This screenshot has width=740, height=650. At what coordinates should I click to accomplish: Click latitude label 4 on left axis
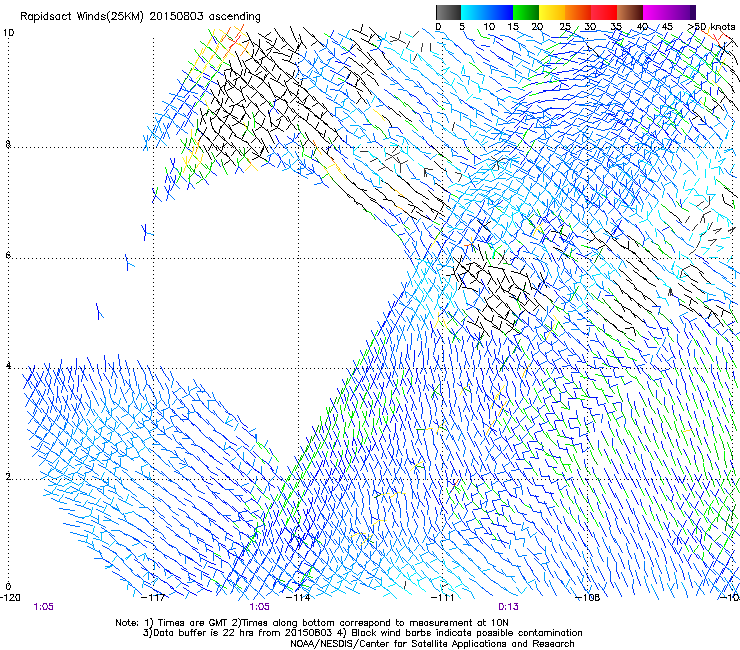tap(8, 366)
